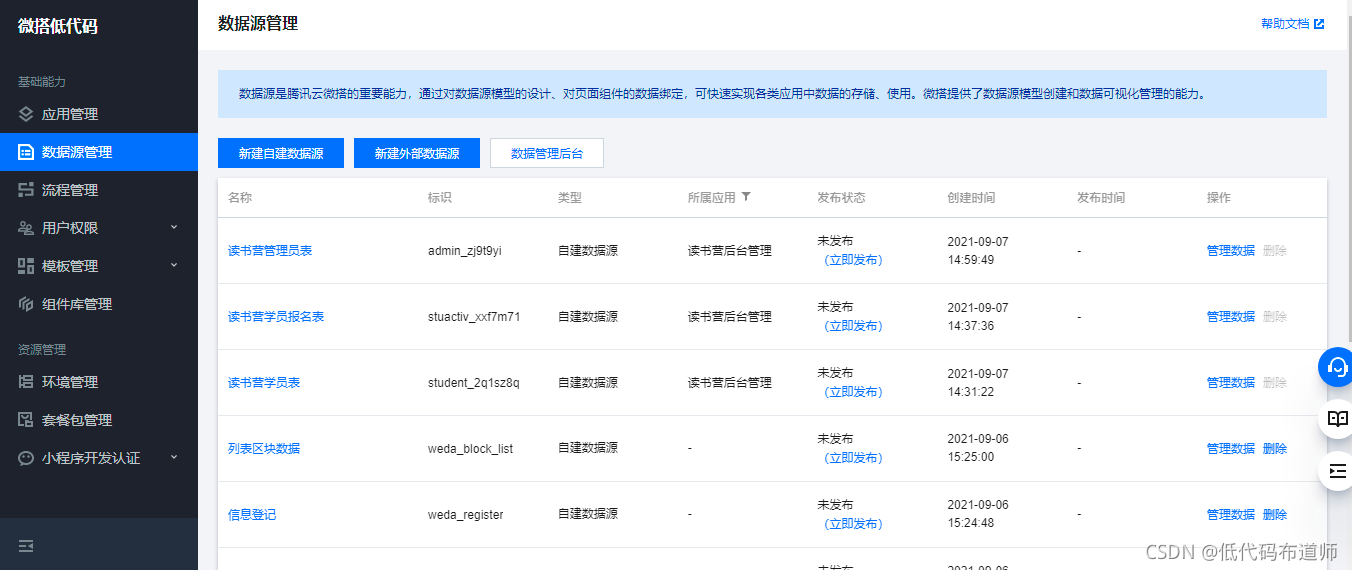
Task: Expand the 用户权限 submenu arrow
Action: [x=173, y=227]
